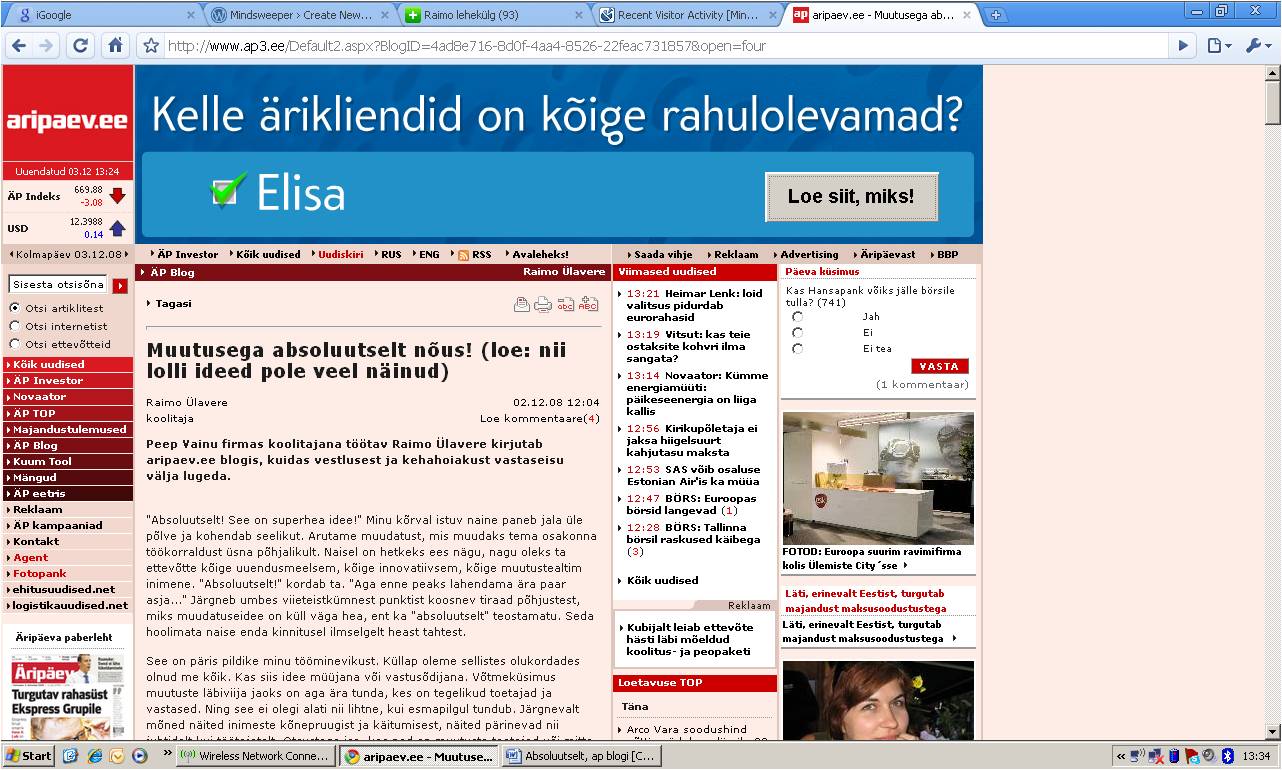
Task: Go back with browser Back arrow
Action: point(20,45)
